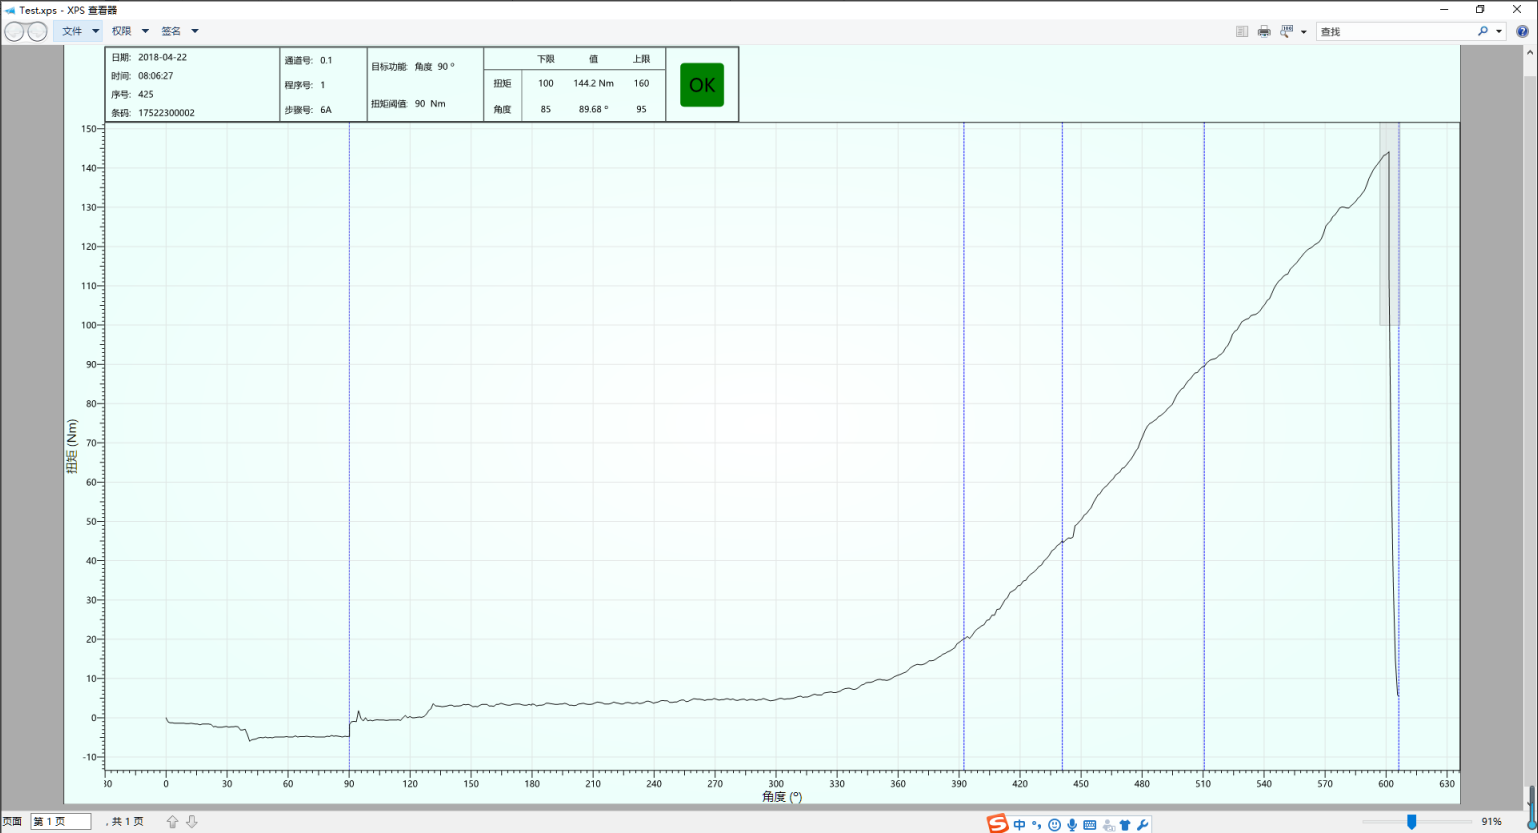
Task: Click the Sogou input method logo
Action: click(x=997, y=824)
